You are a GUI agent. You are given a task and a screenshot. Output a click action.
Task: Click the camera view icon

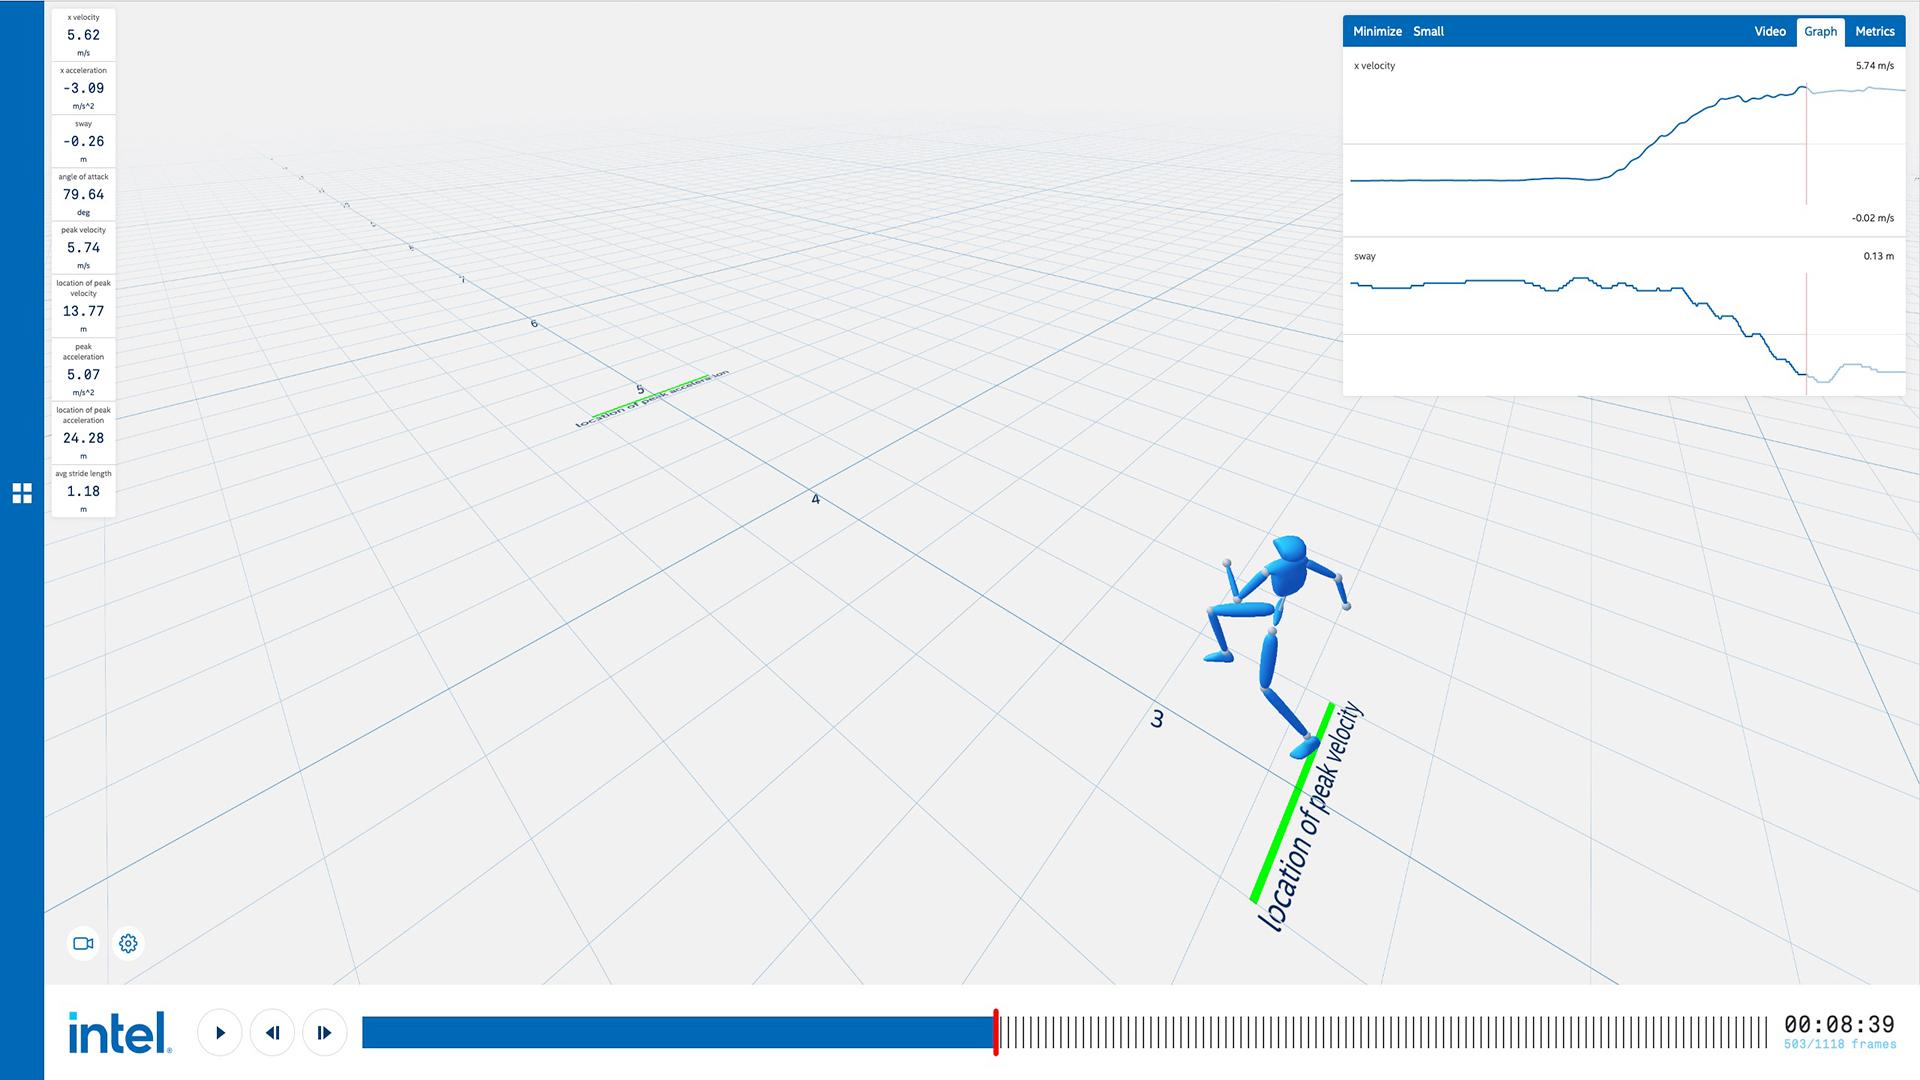83,943
